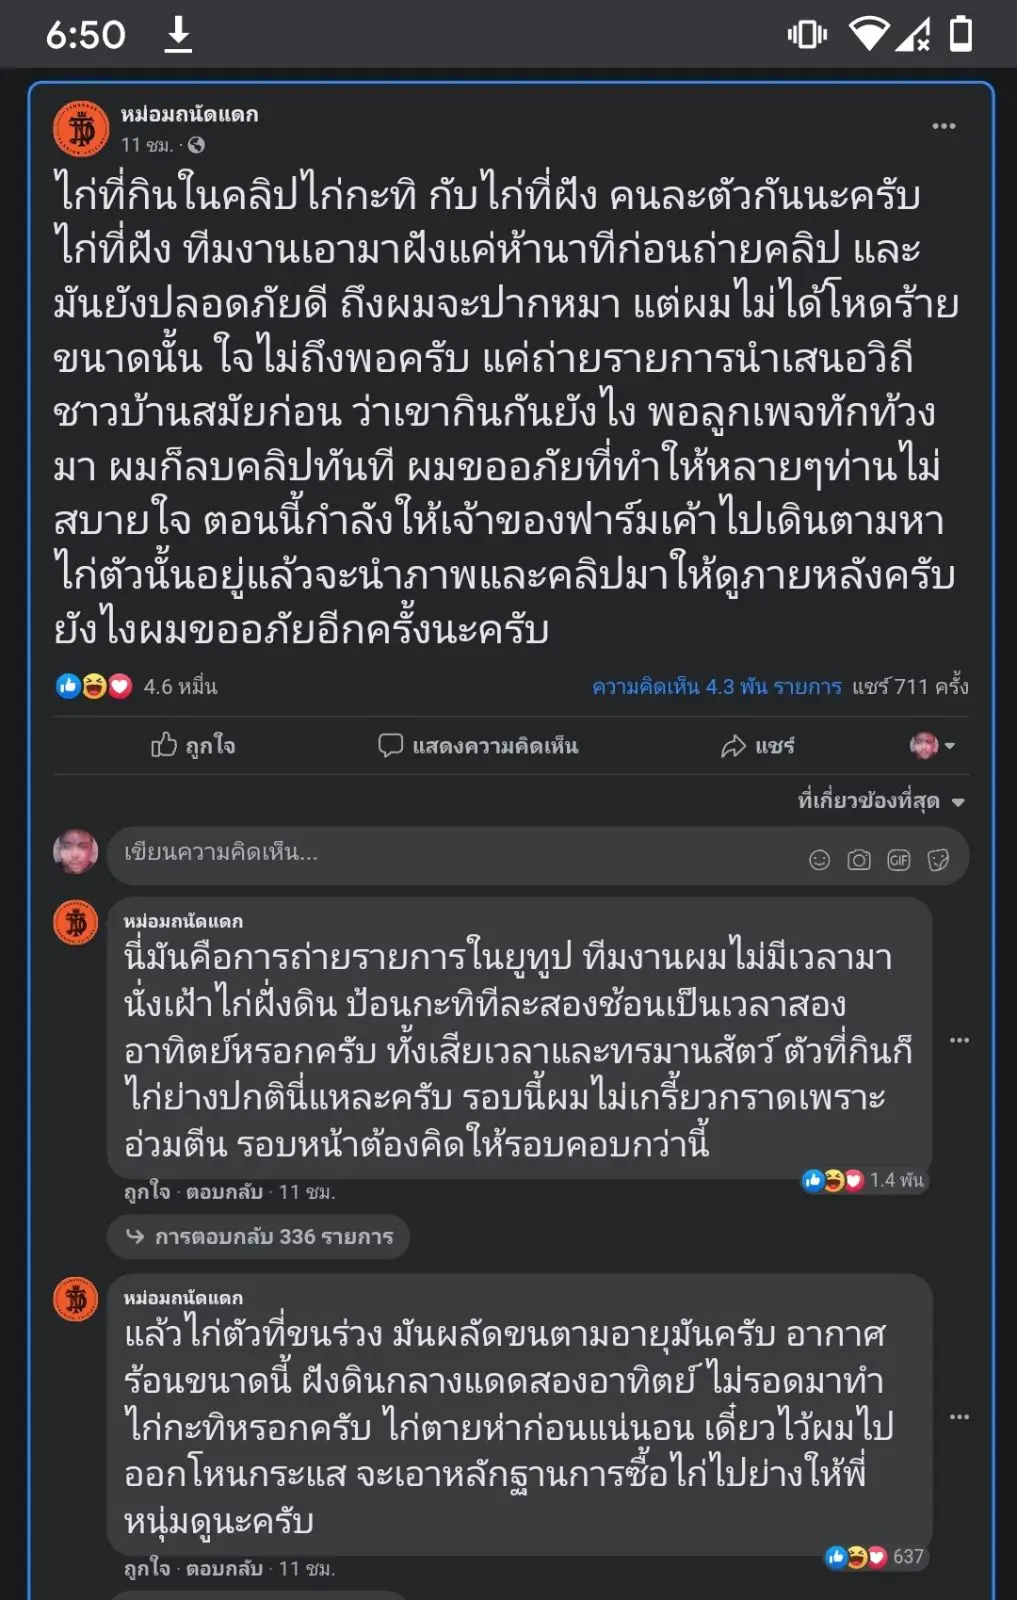Tap the emoji icon in comment box

(819, 860)
